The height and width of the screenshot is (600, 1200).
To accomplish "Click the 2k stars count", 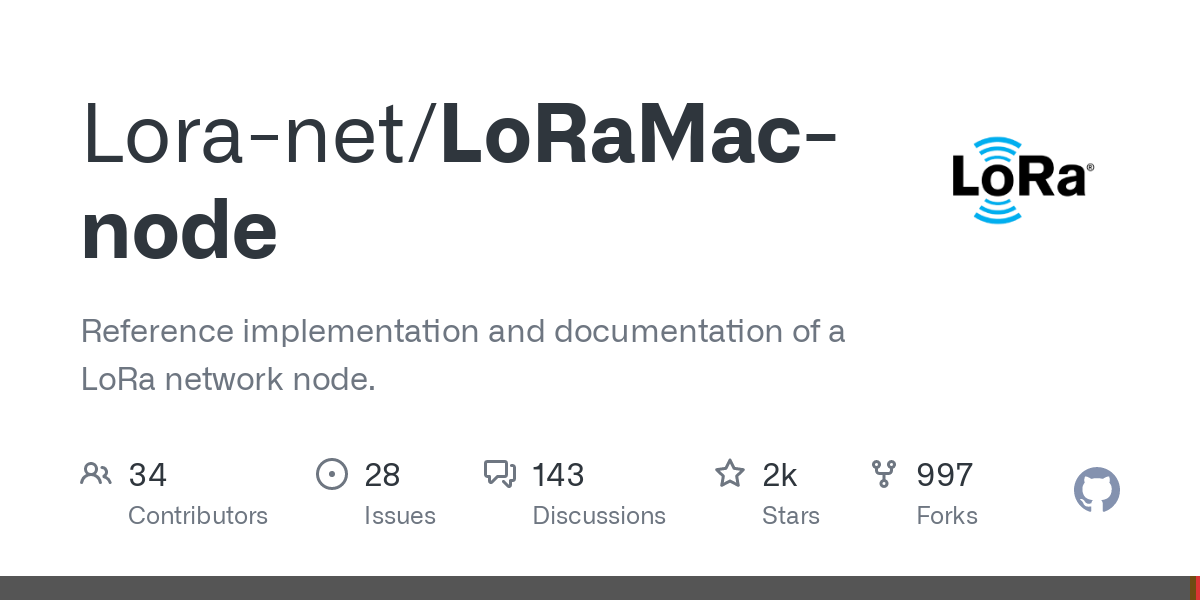I will tap(780, 475).
